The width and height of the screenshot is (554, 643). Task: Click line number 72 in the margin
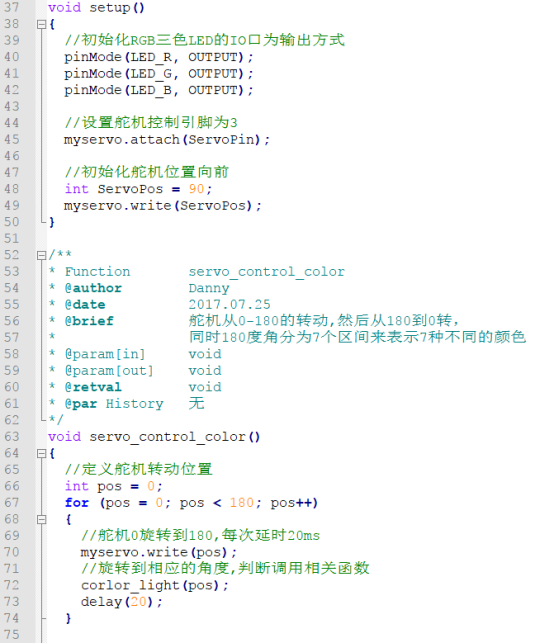tap(12, 585)
